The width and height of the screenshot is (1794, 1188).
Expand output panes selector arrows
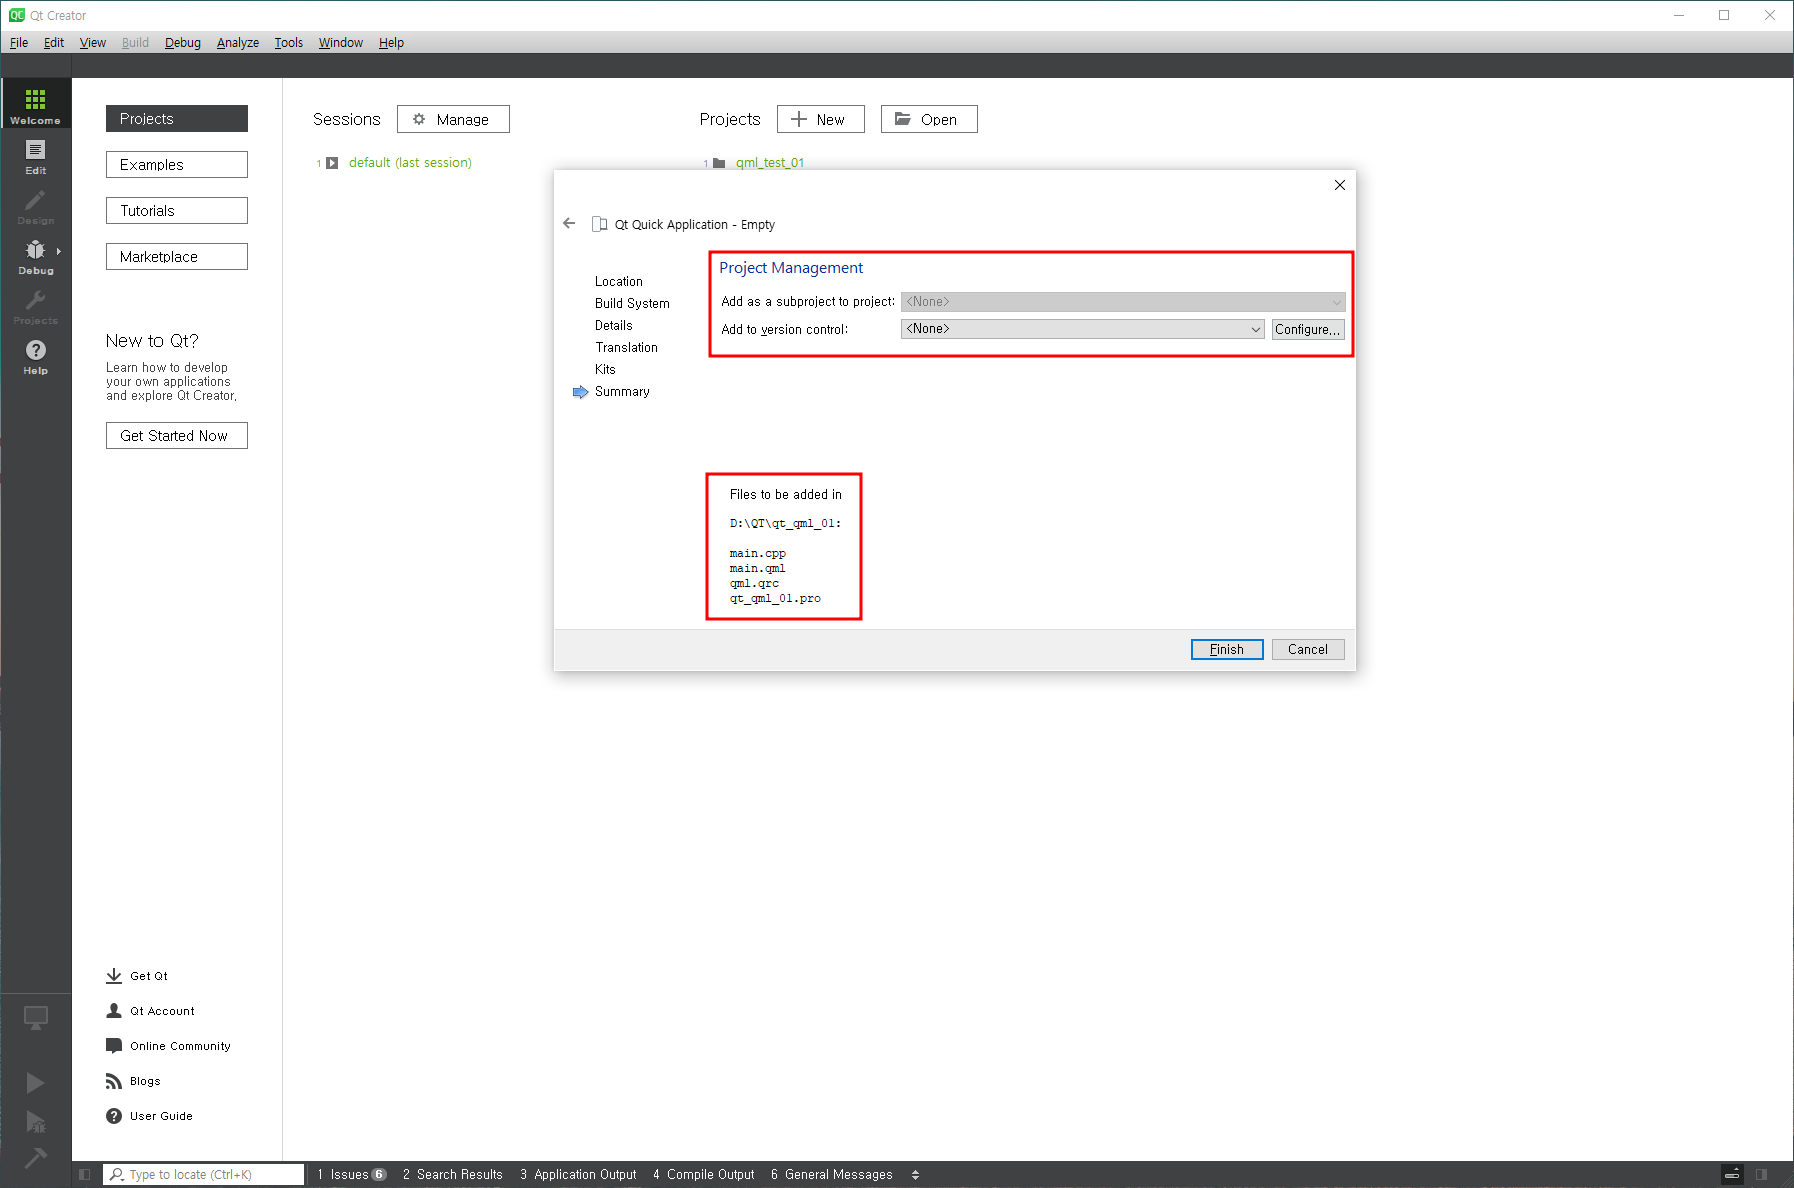[915, 1175]
